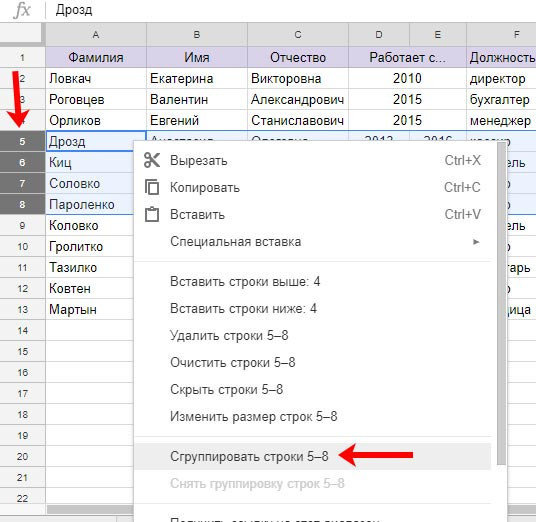The height and width of the screenshot is (522, 536).
Task: Select row 6 header
Action: click(22, 162)
